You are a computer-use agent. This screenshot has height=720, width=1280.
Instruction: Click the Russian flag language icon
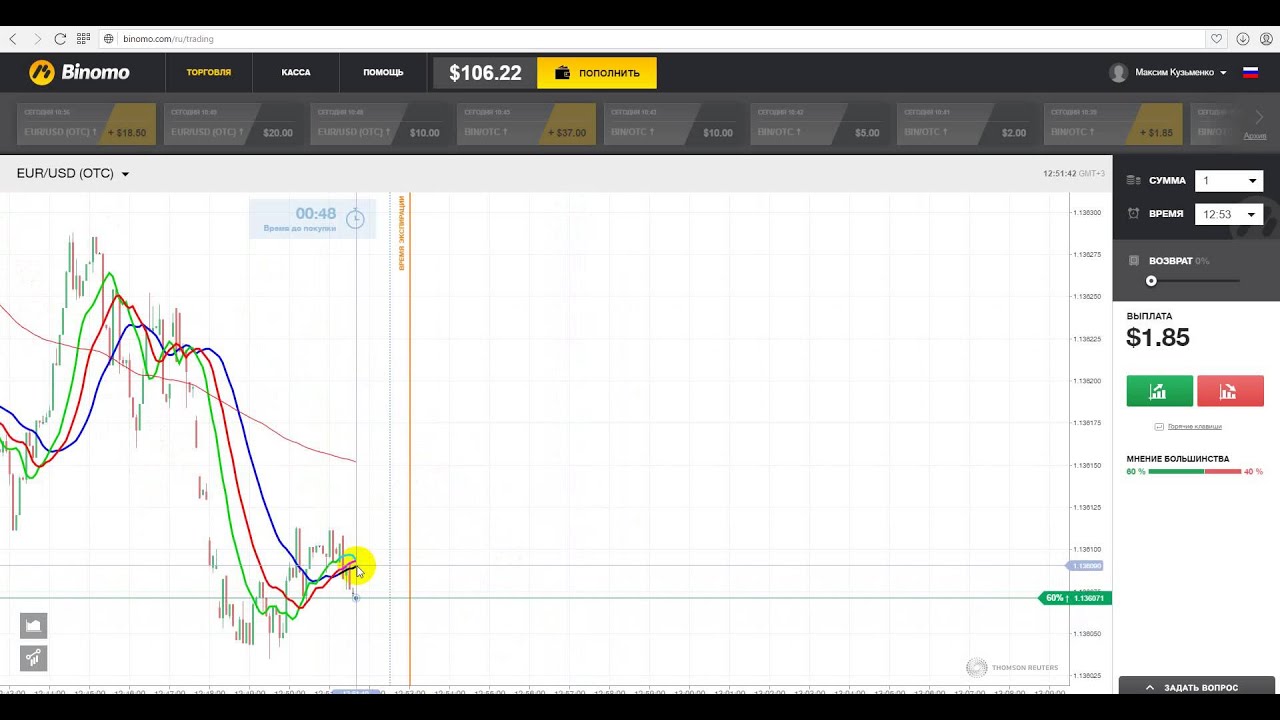pyautogui.click(x=1250, y=72)
